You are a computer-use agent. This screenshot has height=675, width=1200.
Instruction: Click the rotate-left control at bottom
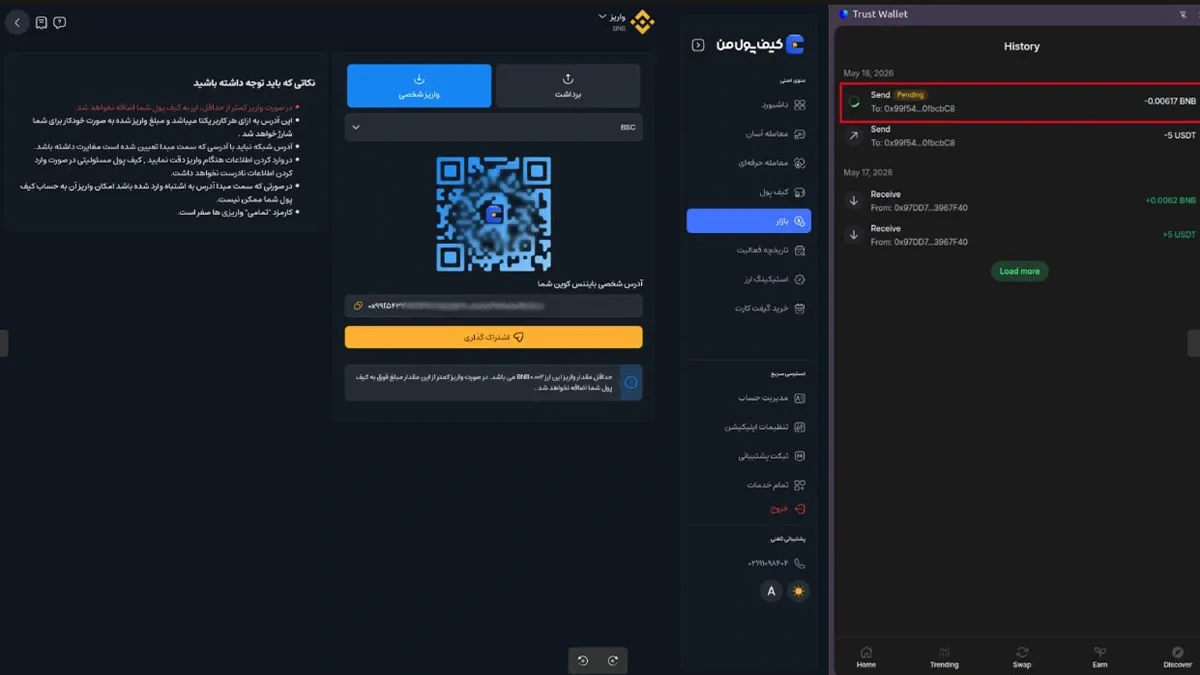[x=583, y=660]
